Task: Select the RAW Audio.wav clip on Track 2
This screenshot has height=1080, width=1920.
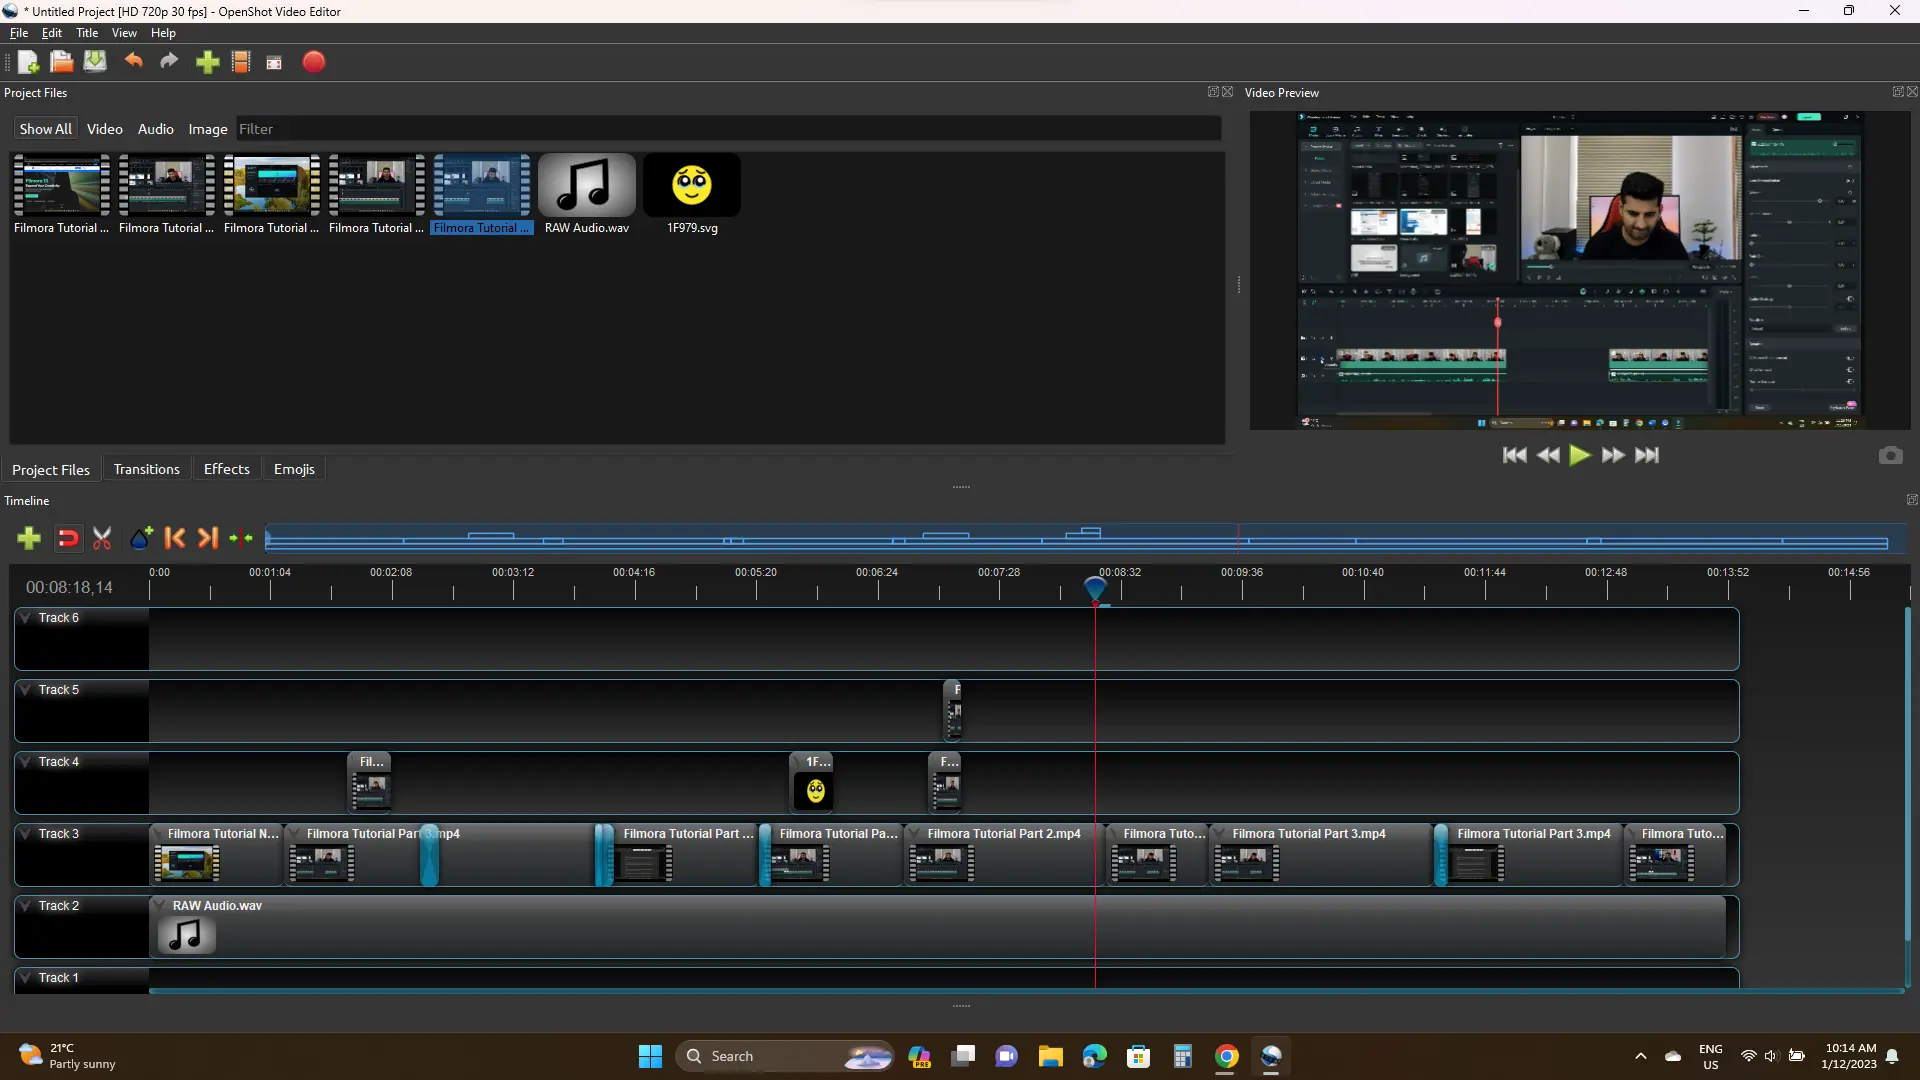Action: tap(937, 927)
